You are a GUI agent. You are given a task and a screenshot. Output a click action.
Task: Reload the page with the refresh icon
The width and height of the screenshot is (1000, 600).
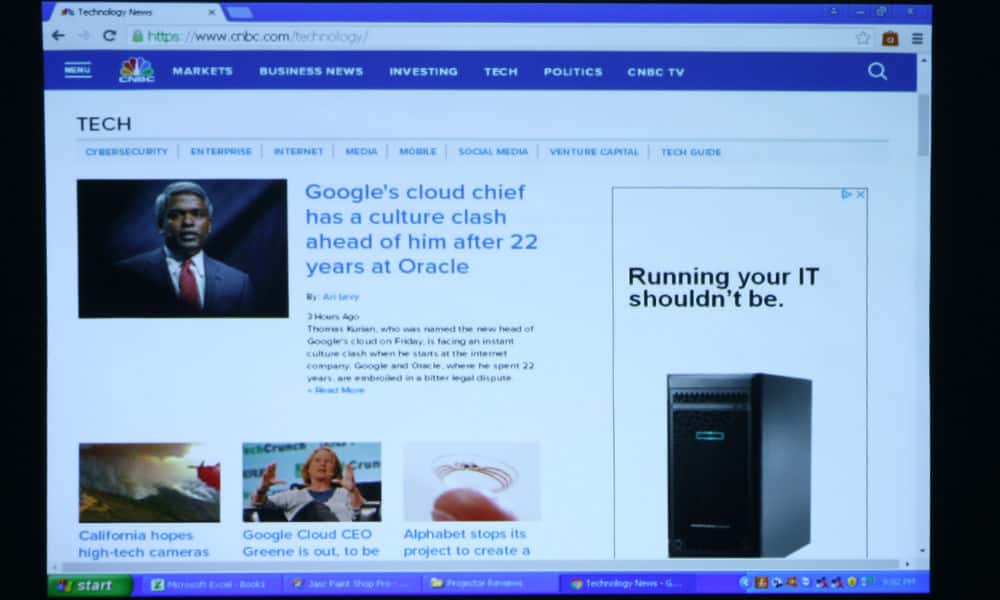click(110, 36)
